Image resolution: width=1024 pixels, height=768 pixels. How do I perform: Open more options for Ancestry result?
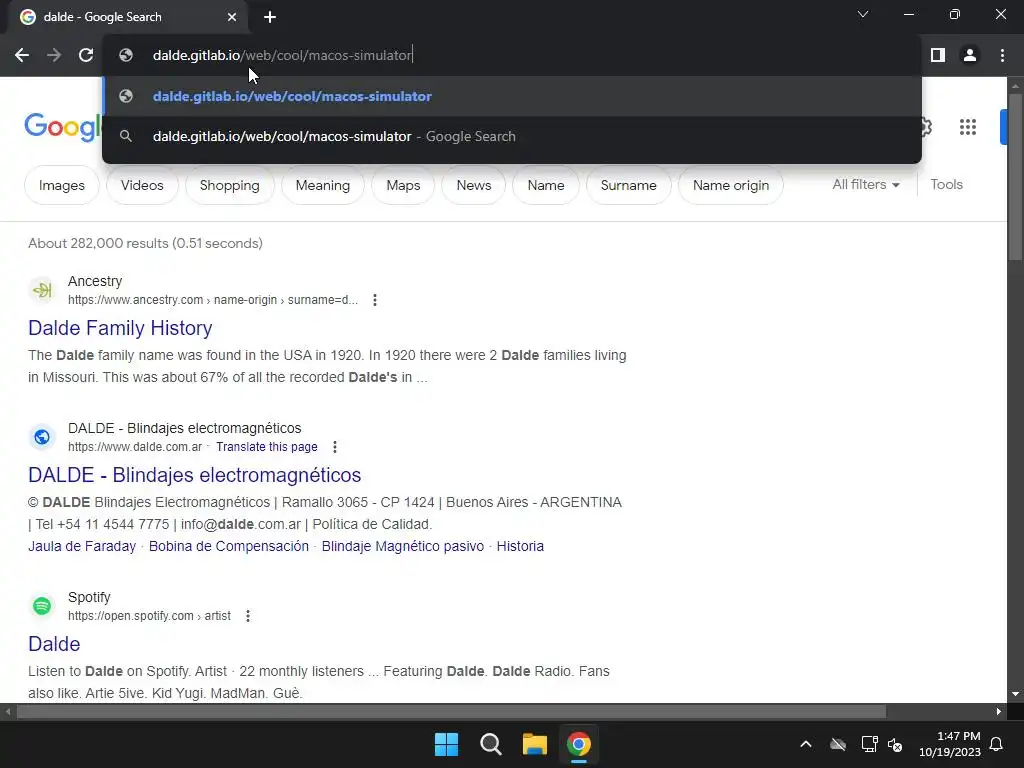coord(375,300)
